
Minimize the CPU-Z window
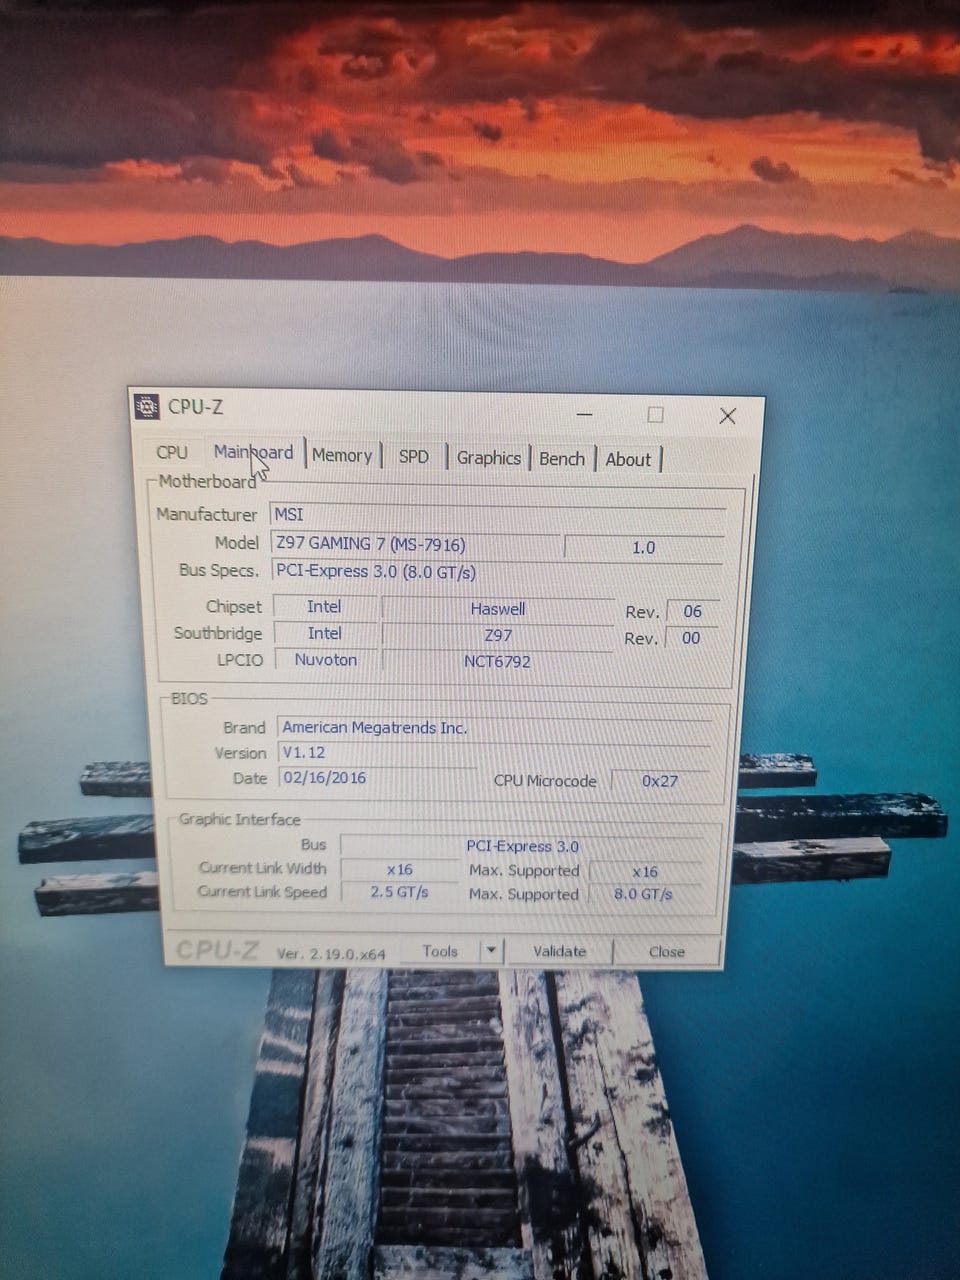pos(584,414)
